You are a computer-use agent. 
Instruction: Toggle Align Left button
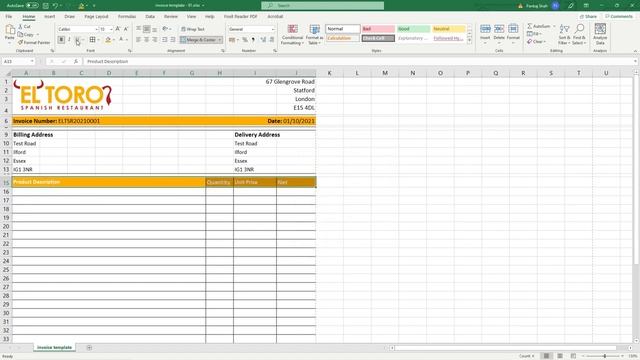(138, 40)
